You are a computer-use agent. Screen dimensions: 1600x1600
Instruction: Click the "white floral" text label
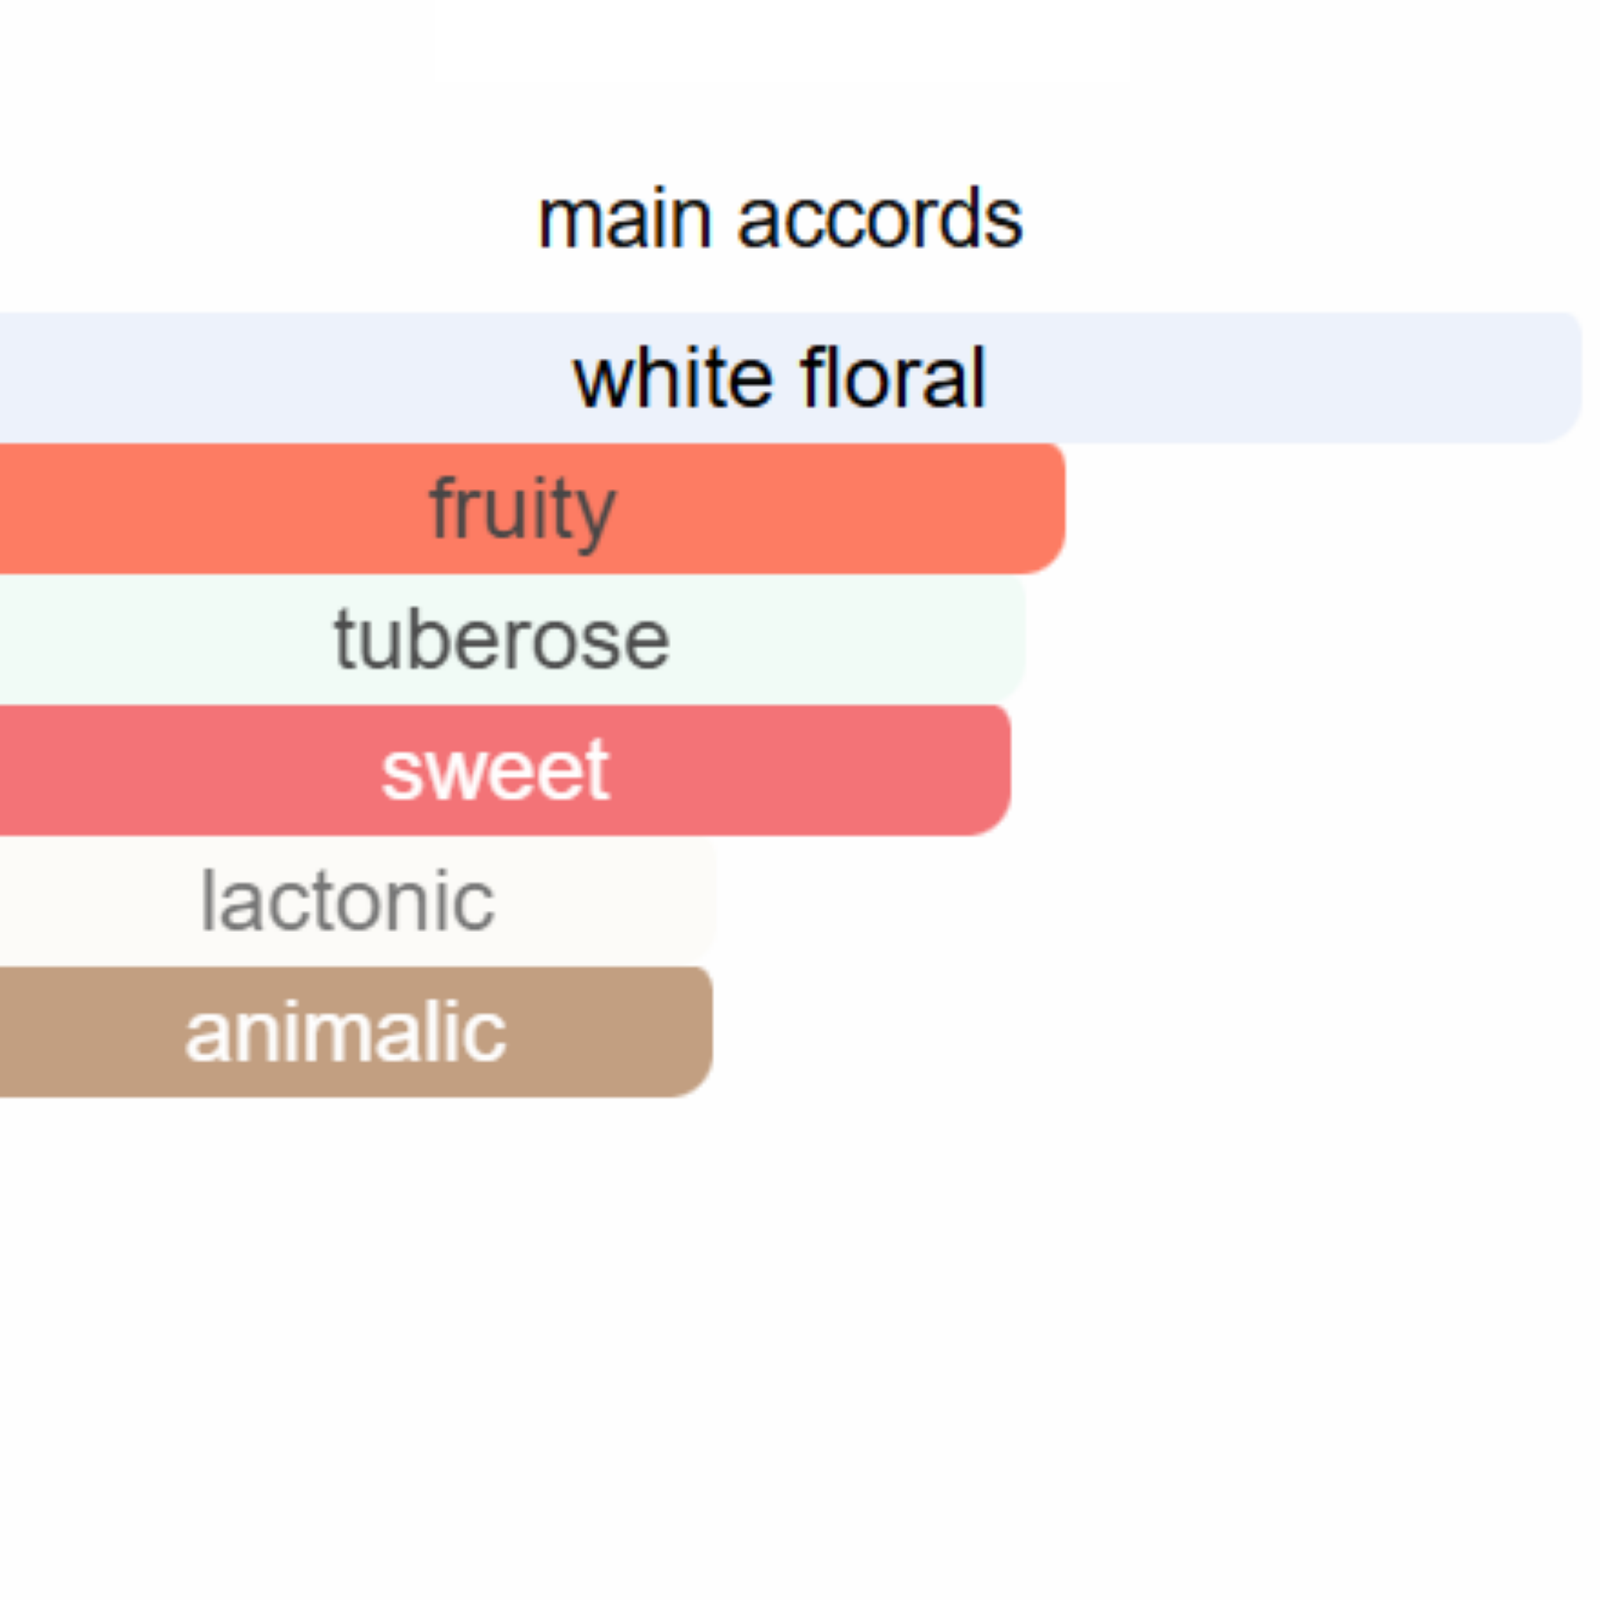click(780, 378)
